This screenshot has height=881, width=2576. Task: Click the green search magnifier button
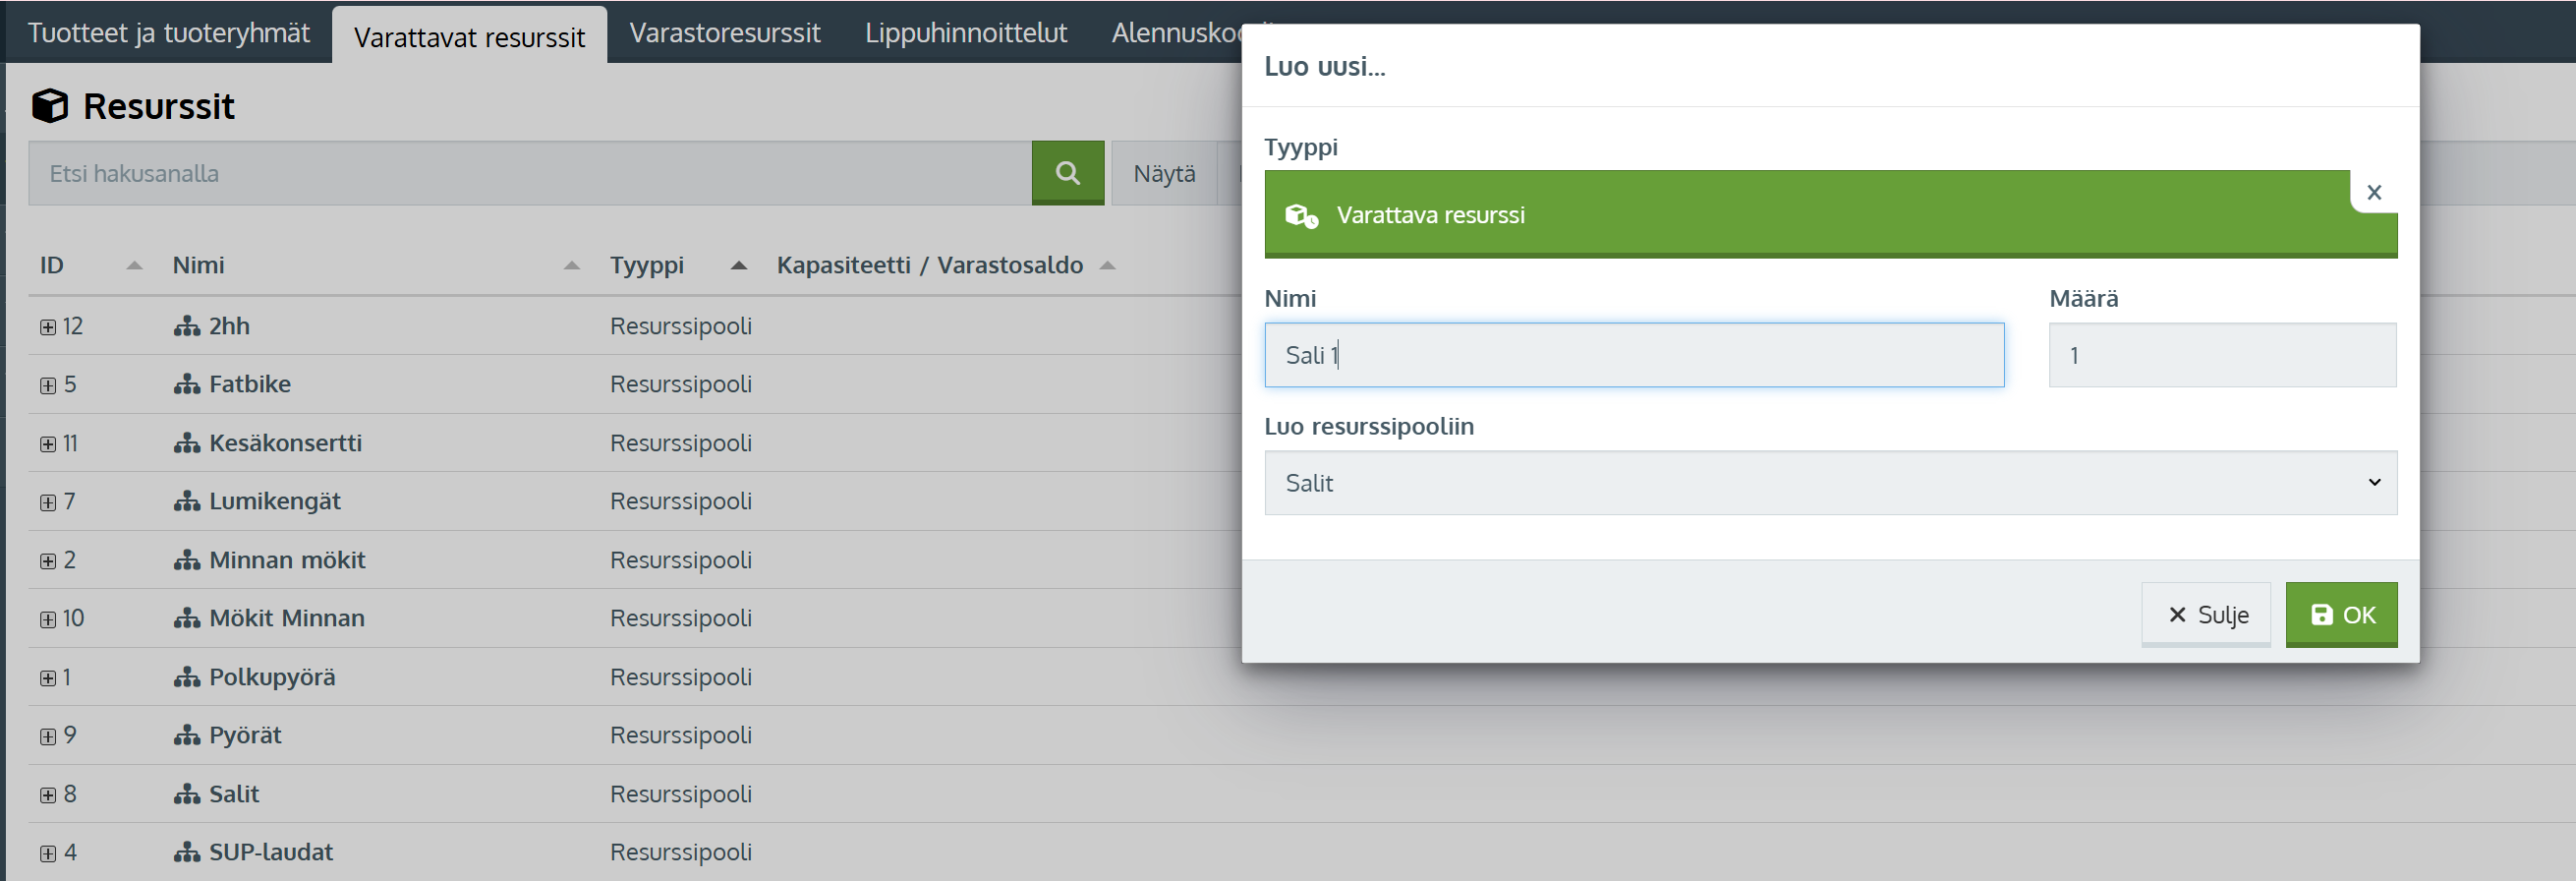1067,173
